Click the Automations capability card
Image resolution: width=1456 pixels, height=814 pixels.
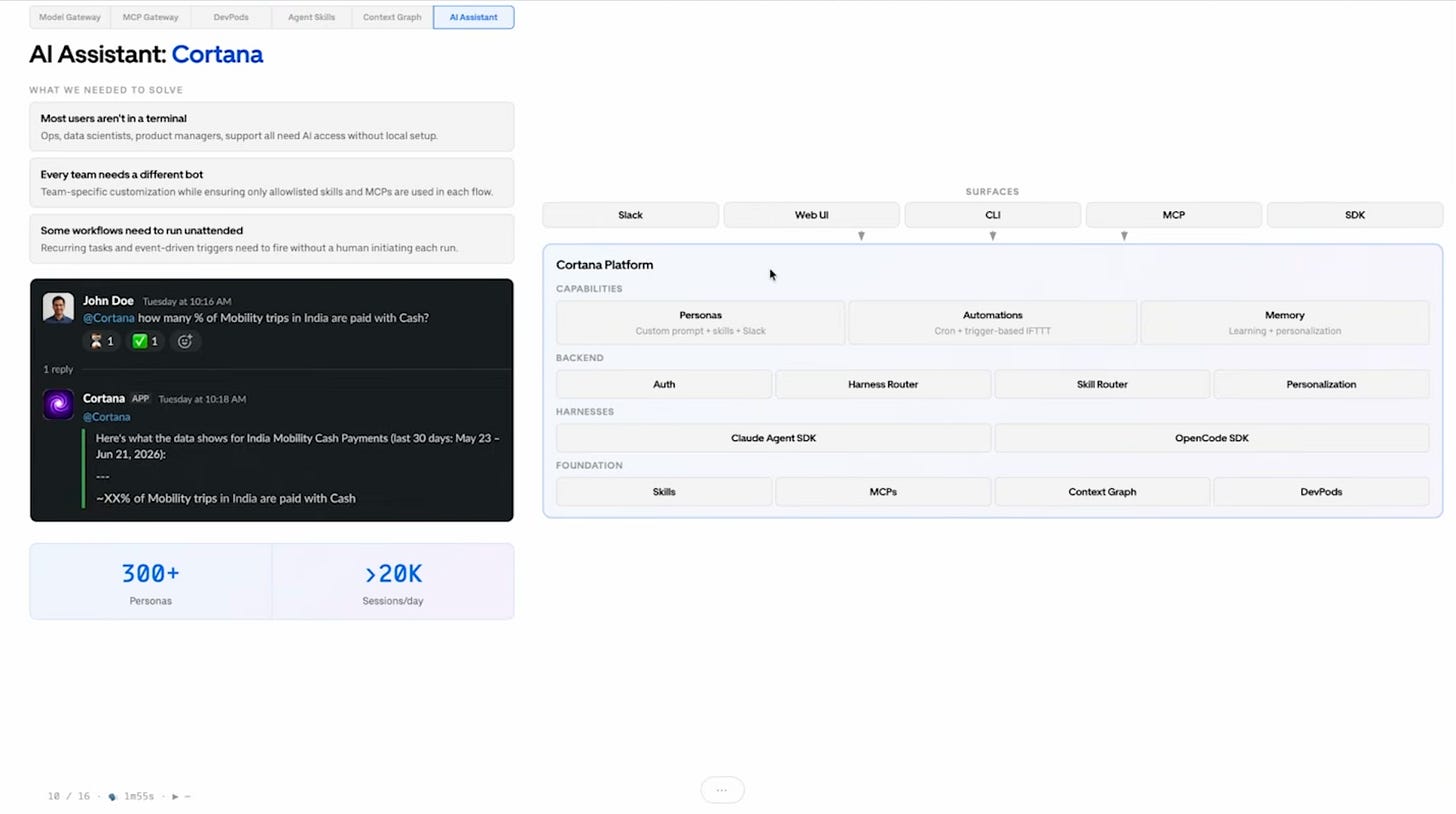[x=992, y=322]
